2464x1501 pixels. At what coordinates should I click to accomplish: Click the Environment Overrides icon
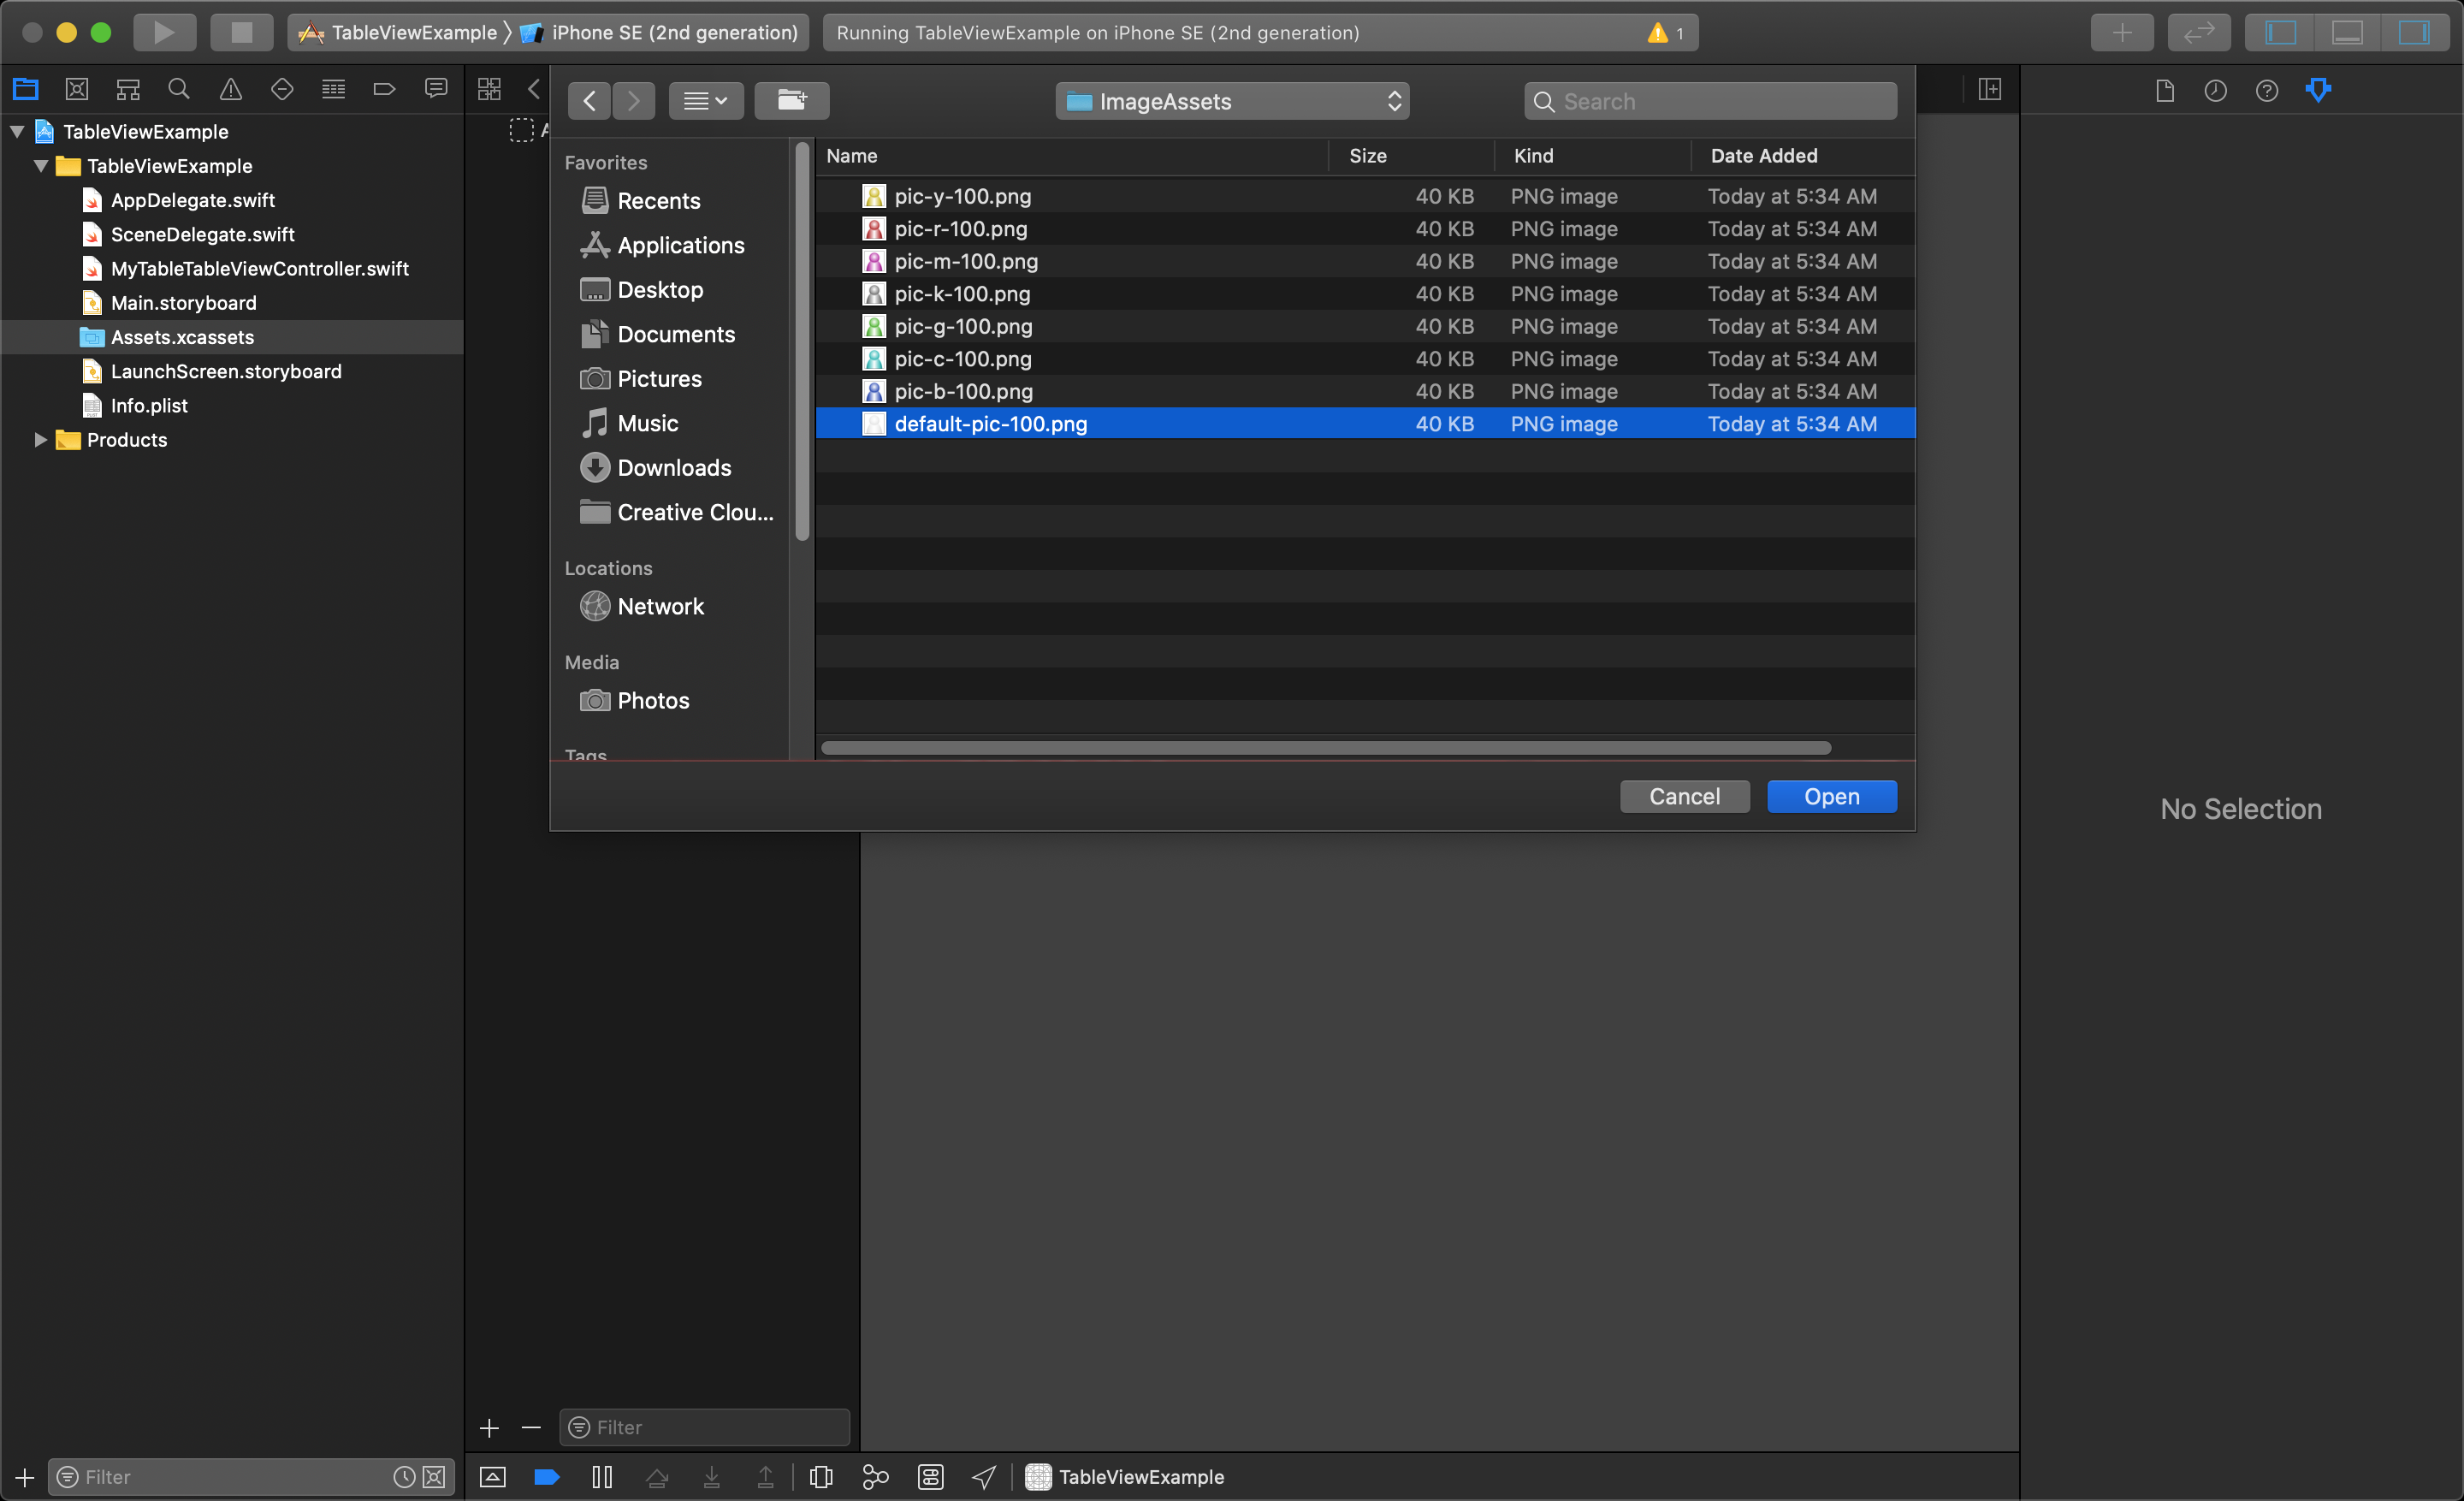[930, 1476]
